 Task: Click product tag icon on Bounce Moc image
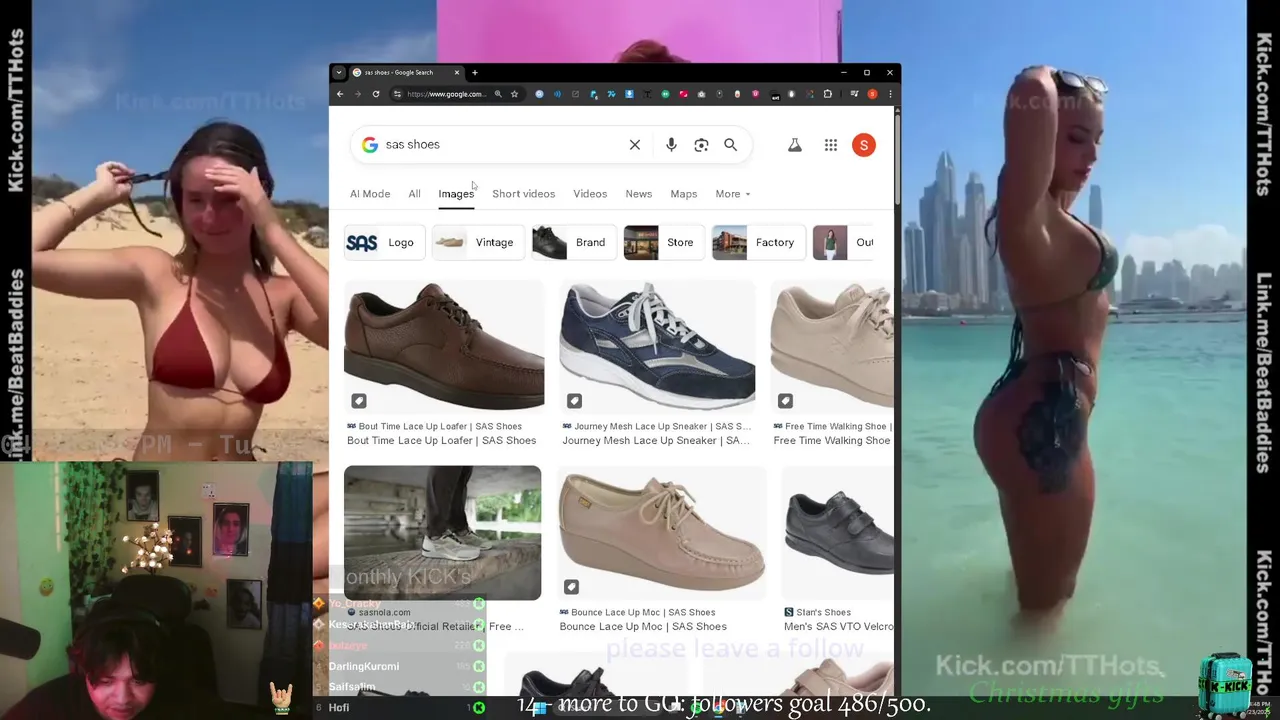(571, 587)
